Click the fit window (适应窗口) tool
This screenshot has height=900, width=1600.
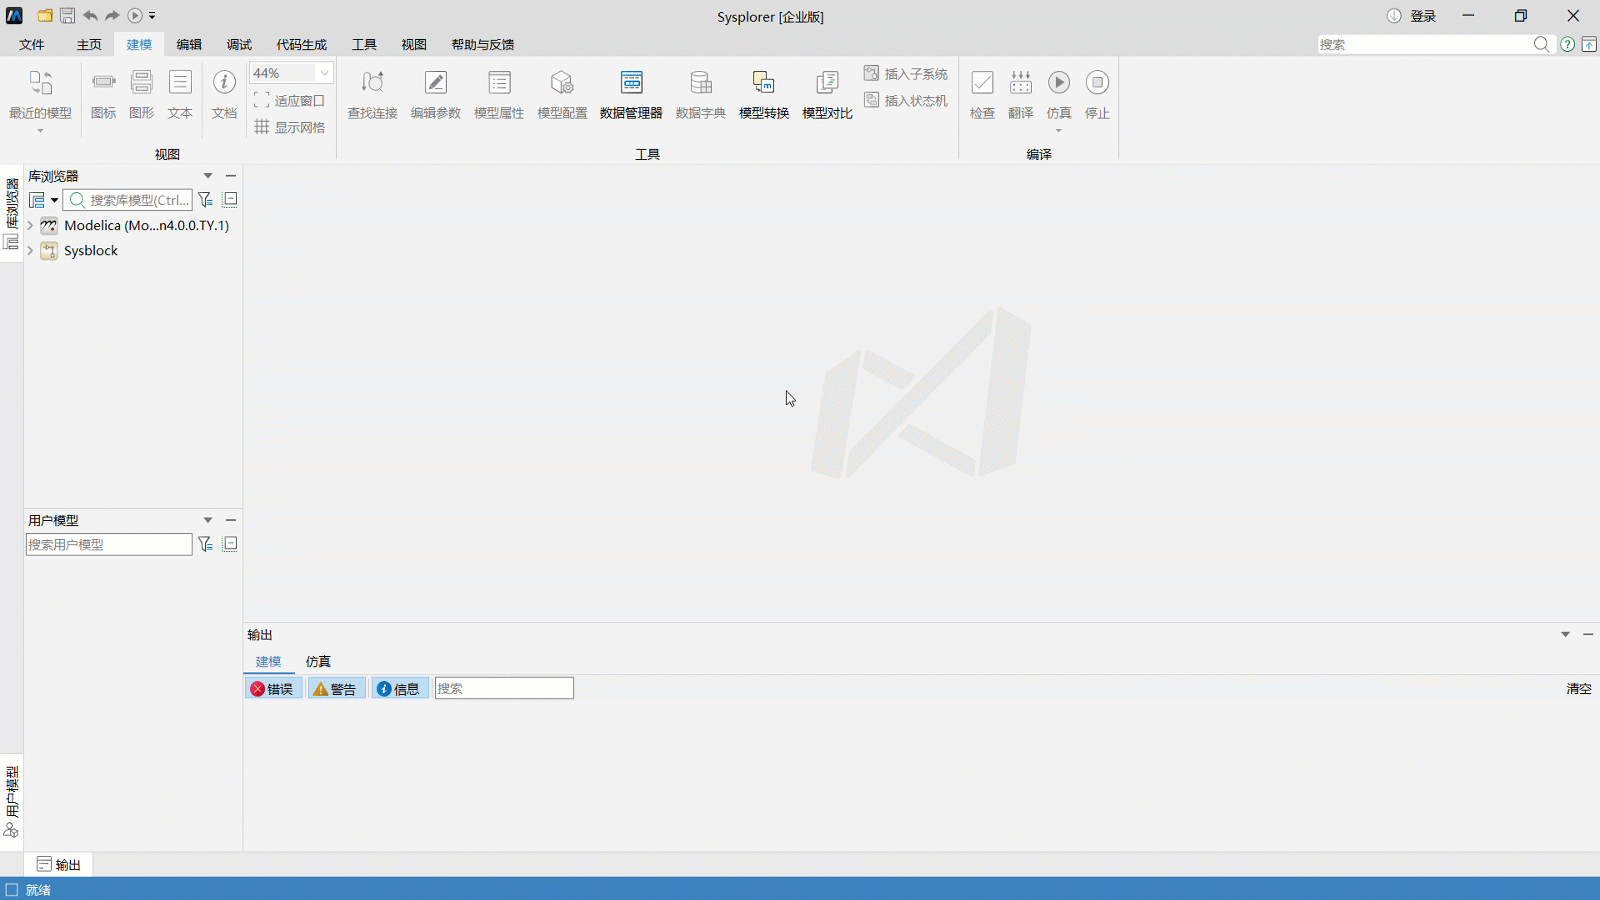[x=289, y=100]
